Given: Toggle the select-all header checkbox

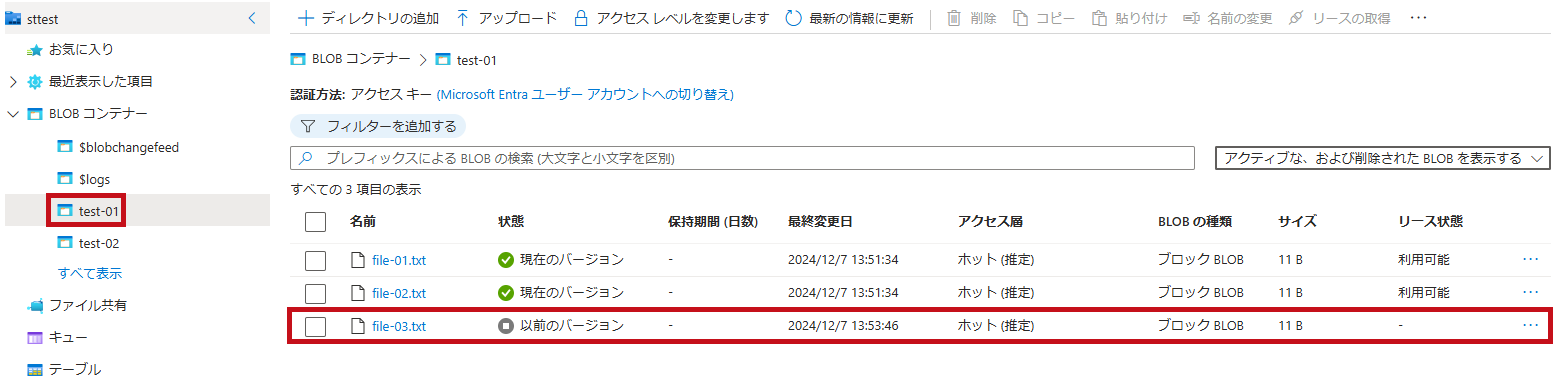Looking at the screenshot, I should (x=316, y=222).
